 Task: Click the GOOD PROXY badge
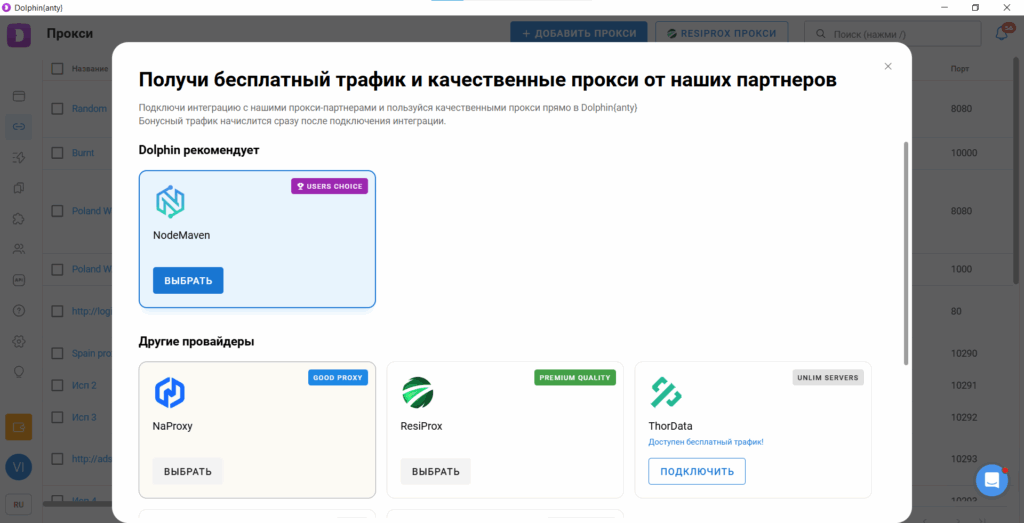pos(338,377)
